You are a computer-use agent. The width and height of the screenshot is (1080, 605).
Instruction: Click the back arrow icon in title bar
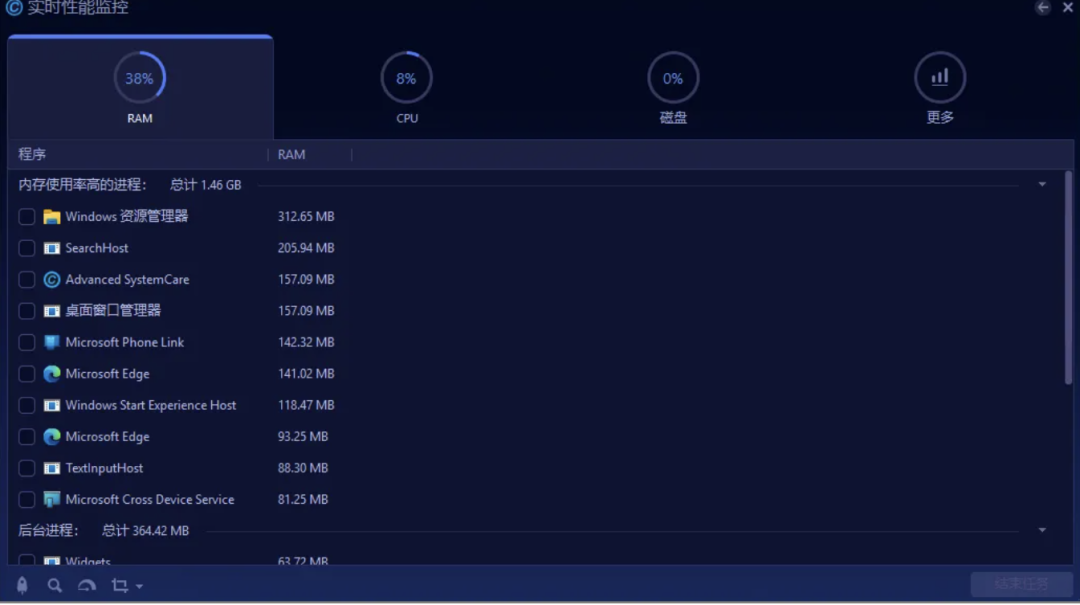click(1043, 7)
